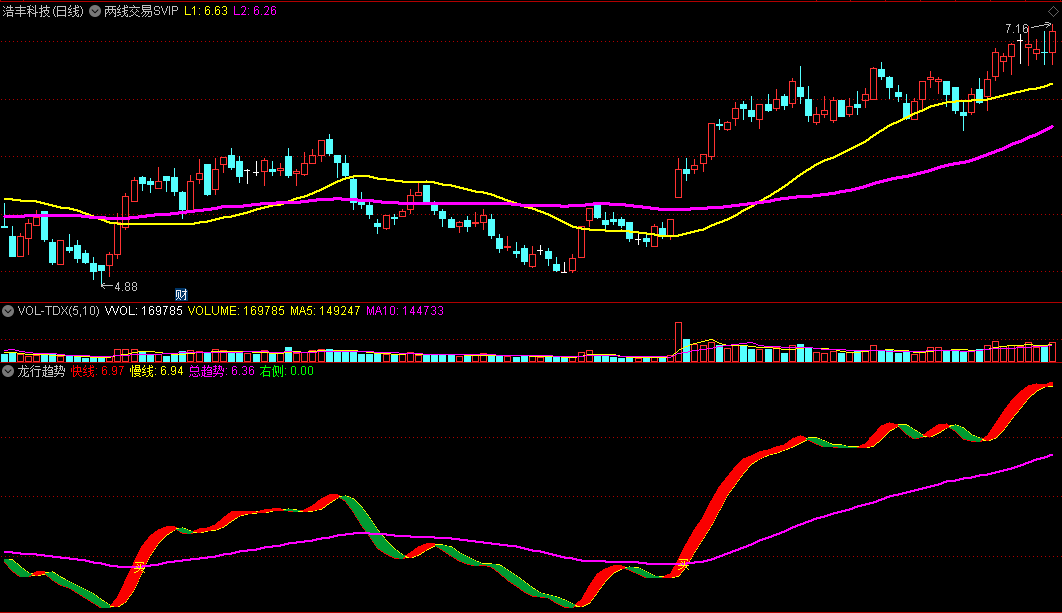This screenshot has height=613, width=1062.
Task: Click the red 快线: 6.97 value
Action: coord(98,371)
